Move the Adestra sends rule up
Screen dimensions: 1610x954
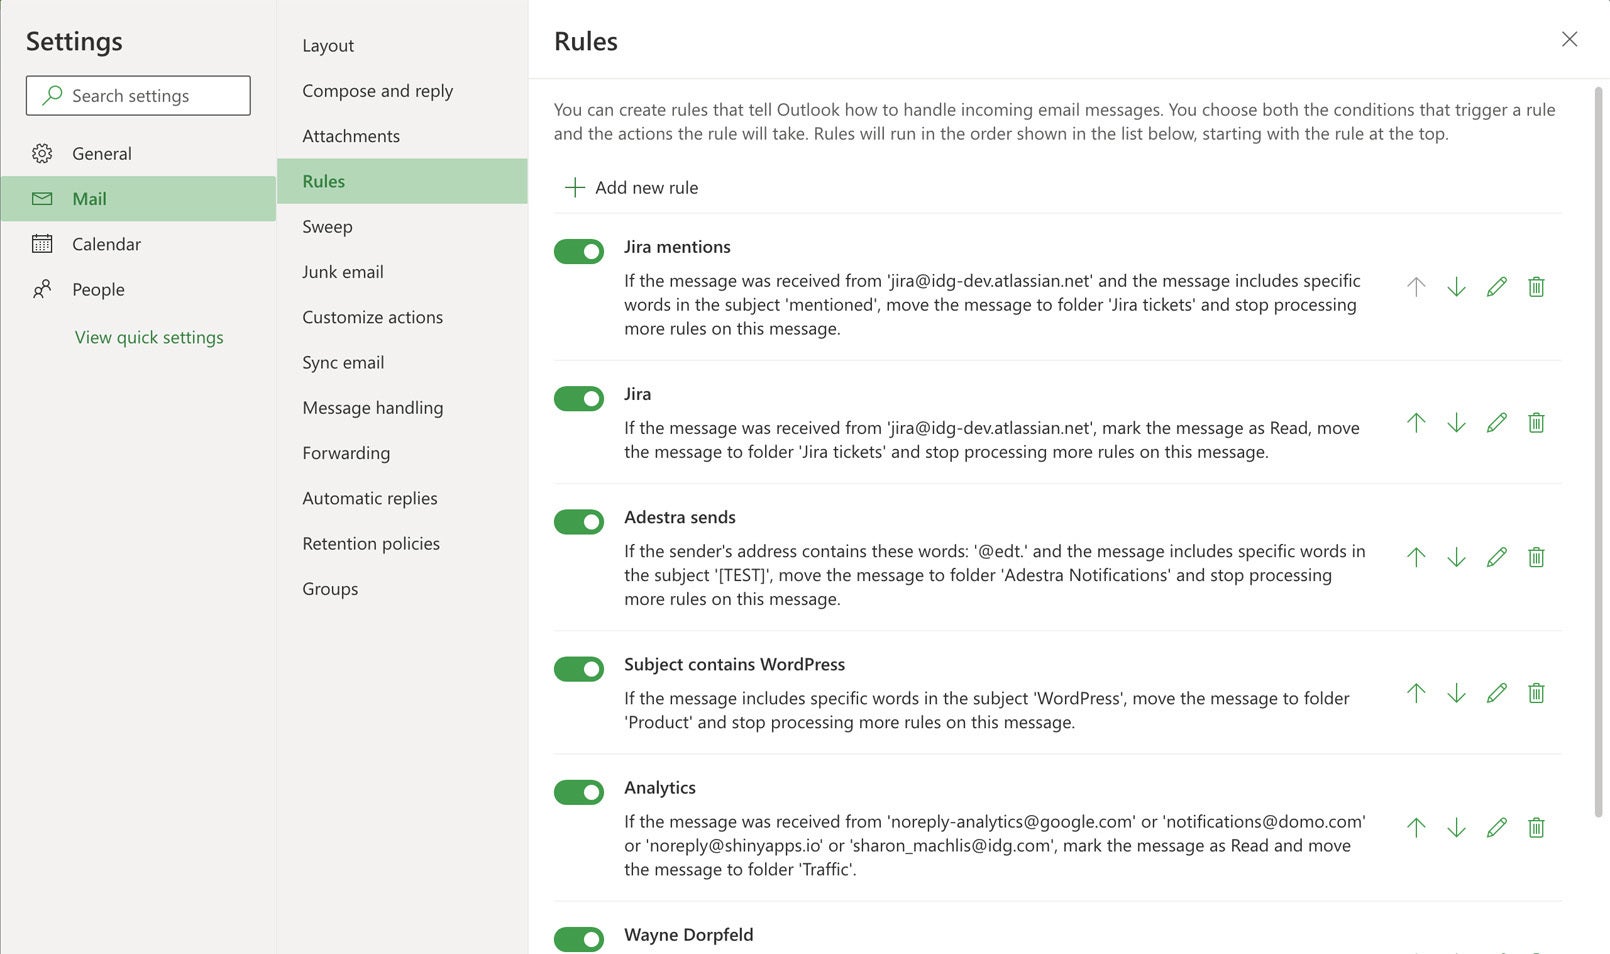[1416, 557]
